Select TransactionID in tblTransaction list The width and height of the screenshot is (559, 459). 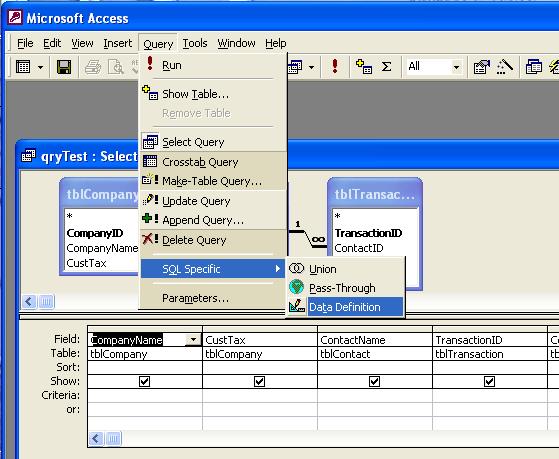375,233
